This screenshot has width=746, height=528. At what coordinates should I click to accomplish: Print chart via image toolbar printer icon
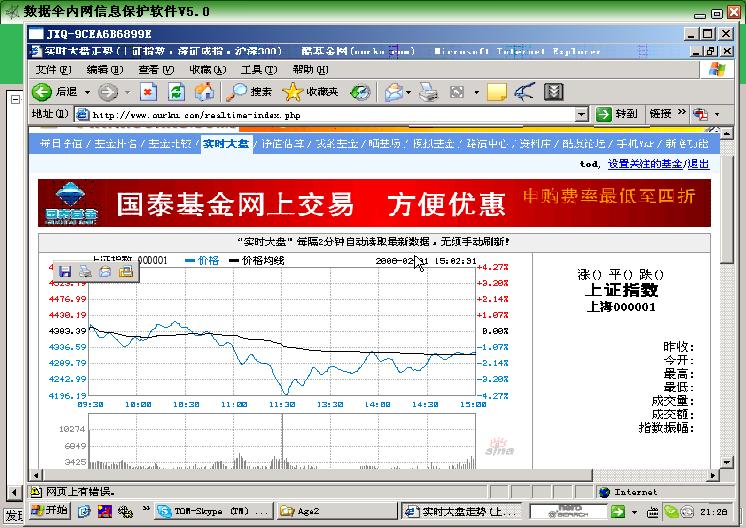click(x=85, y=271)
